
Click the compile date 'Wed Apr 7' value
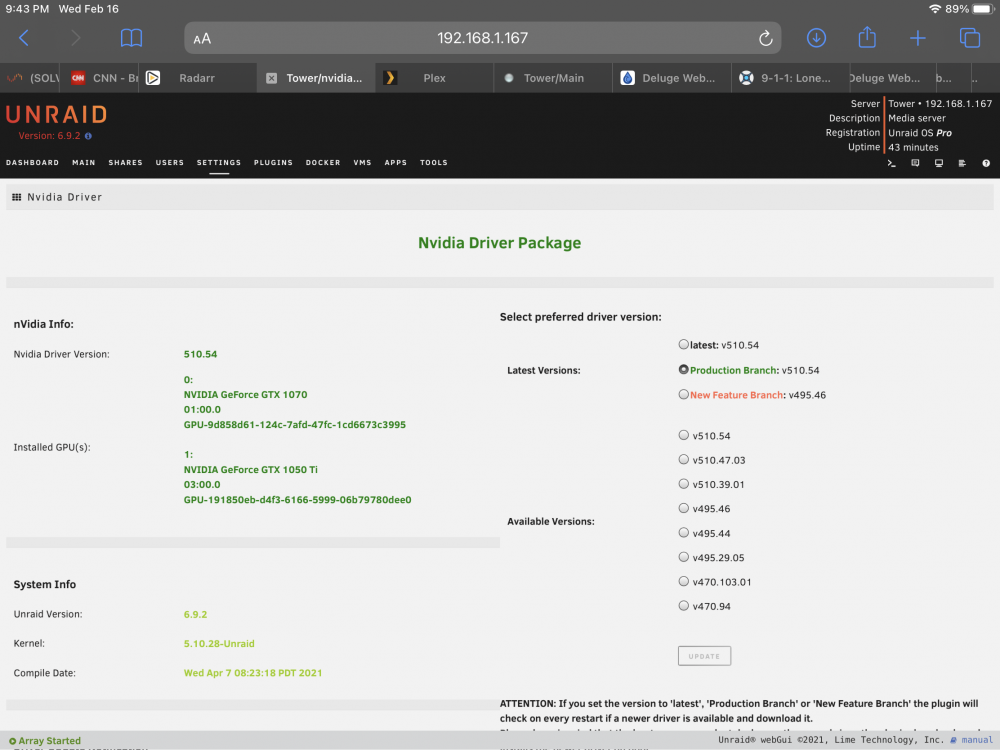pos(253,673)
